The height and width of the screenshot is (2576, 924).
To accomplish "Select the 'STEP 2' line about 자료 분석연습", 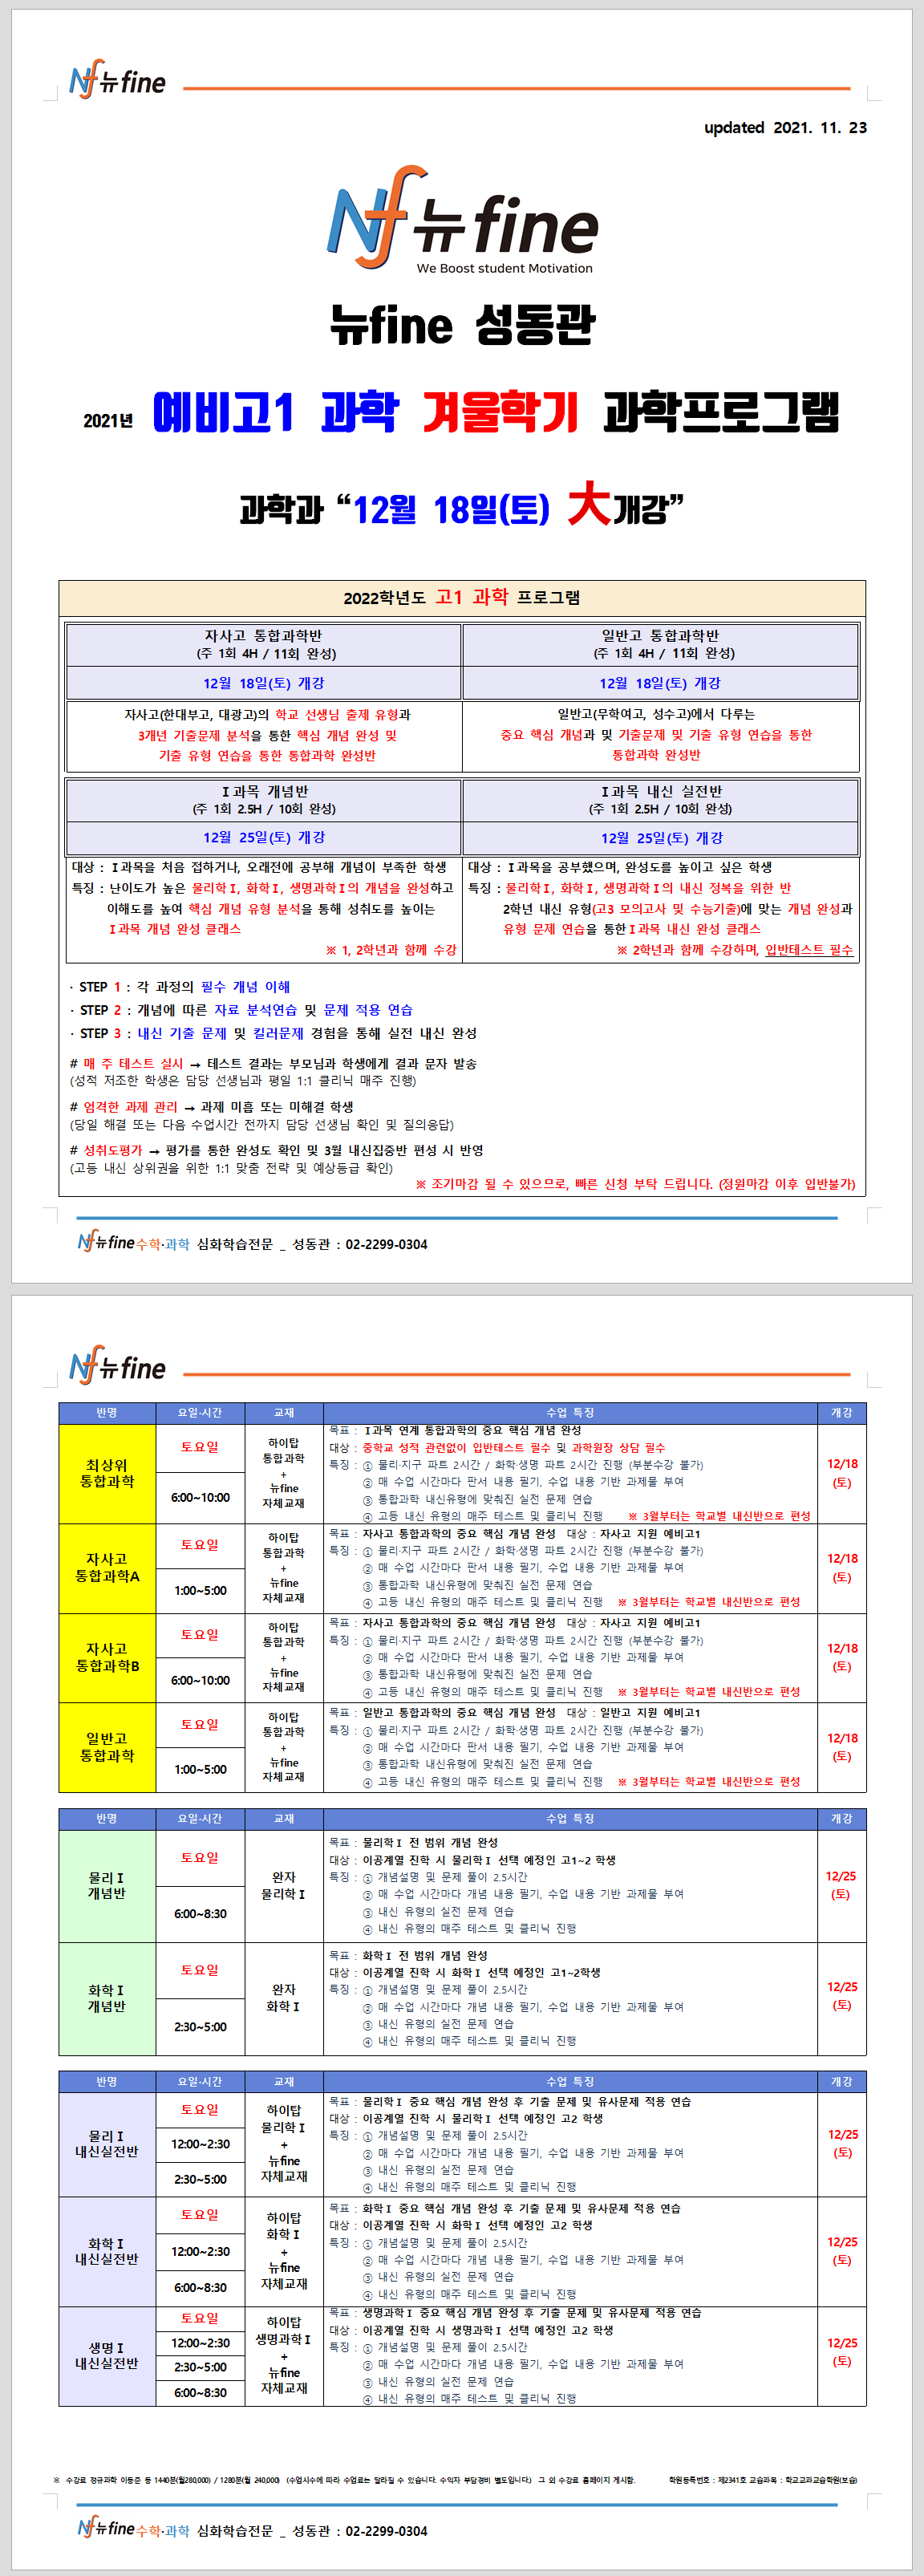I will (241, 1010).
